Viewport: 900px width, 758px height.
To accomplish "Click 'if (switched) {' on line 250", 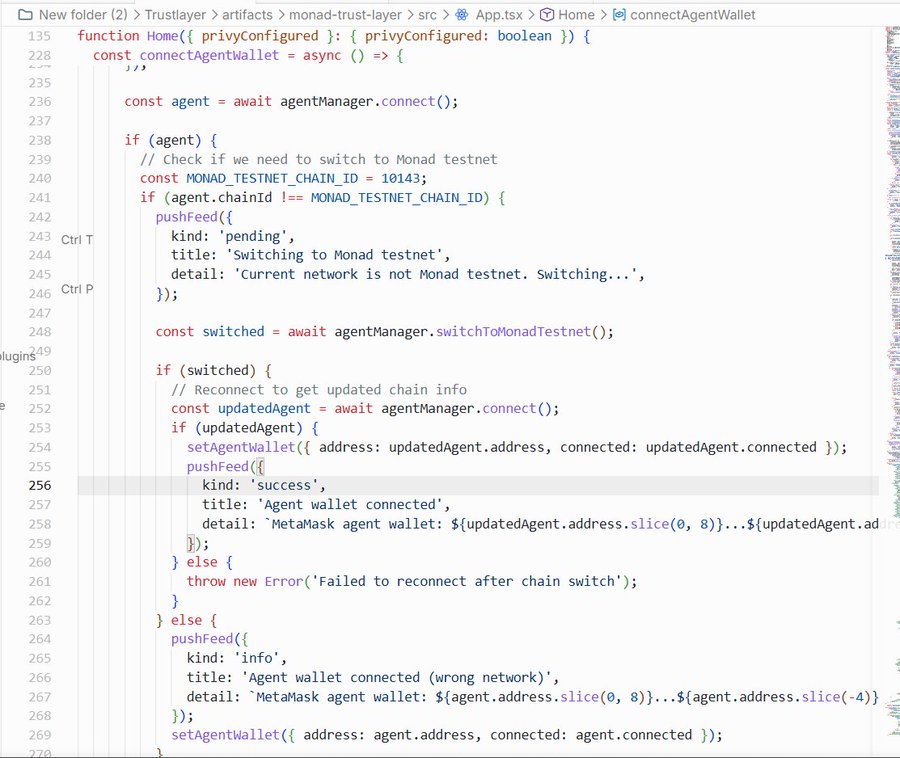I will tap(214, 371).
